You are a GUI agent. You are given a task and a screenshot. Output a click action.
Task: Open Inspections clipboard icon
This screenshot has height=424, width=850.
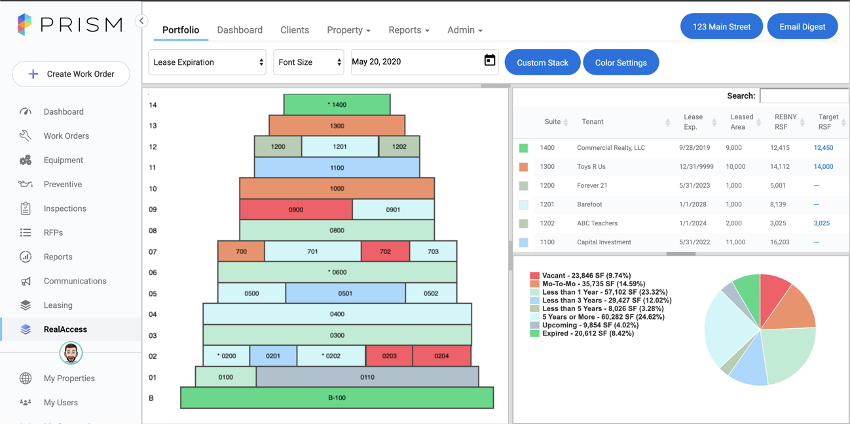pos(25,208)
